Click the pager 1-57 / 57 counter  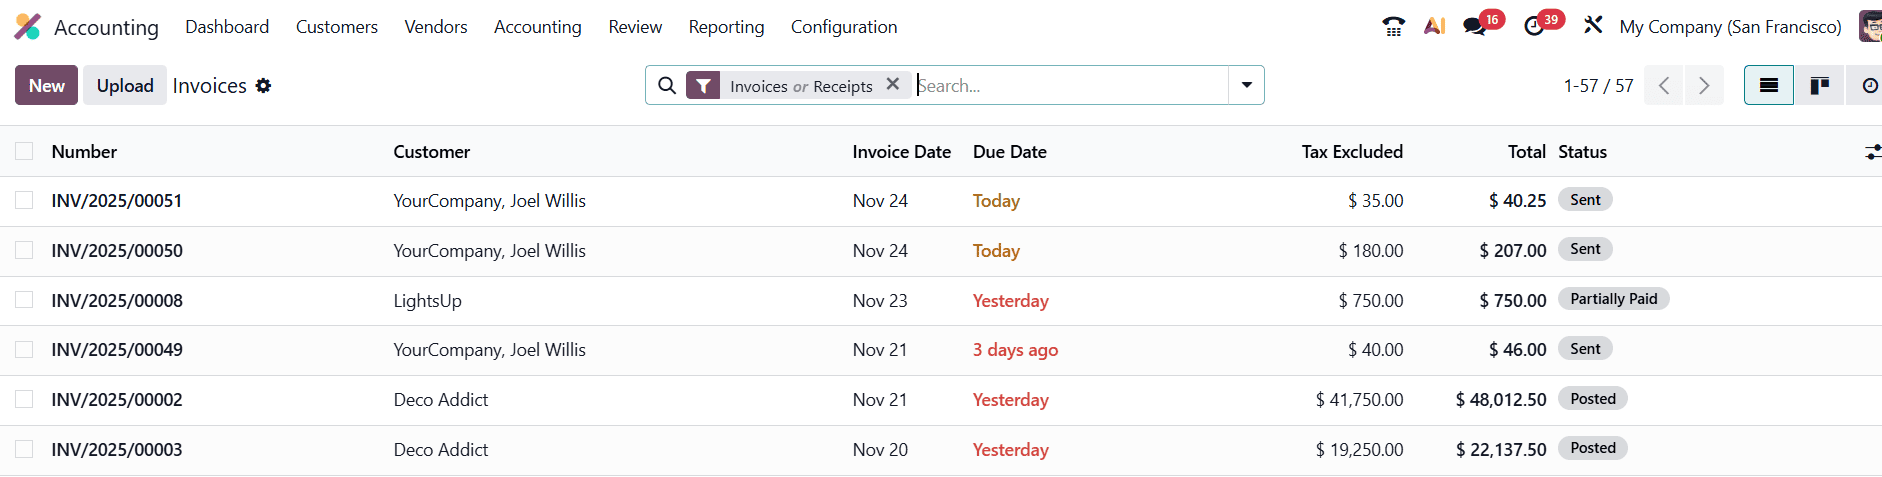click(x=1598, y=86)
